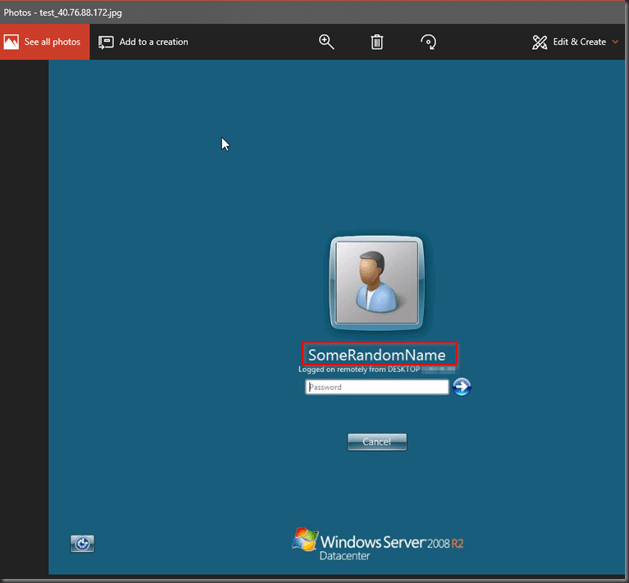The width and height of the screenshot is (629, 583).
Task: Focus the Password input field
Action: 376,387
